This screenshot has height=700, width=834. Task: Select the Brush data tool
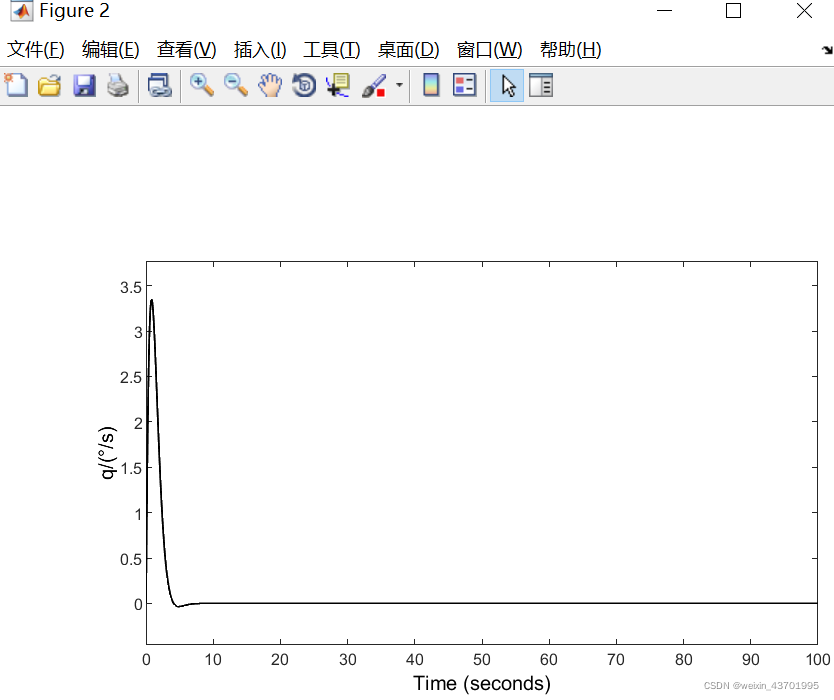click(x=374, y=85)
